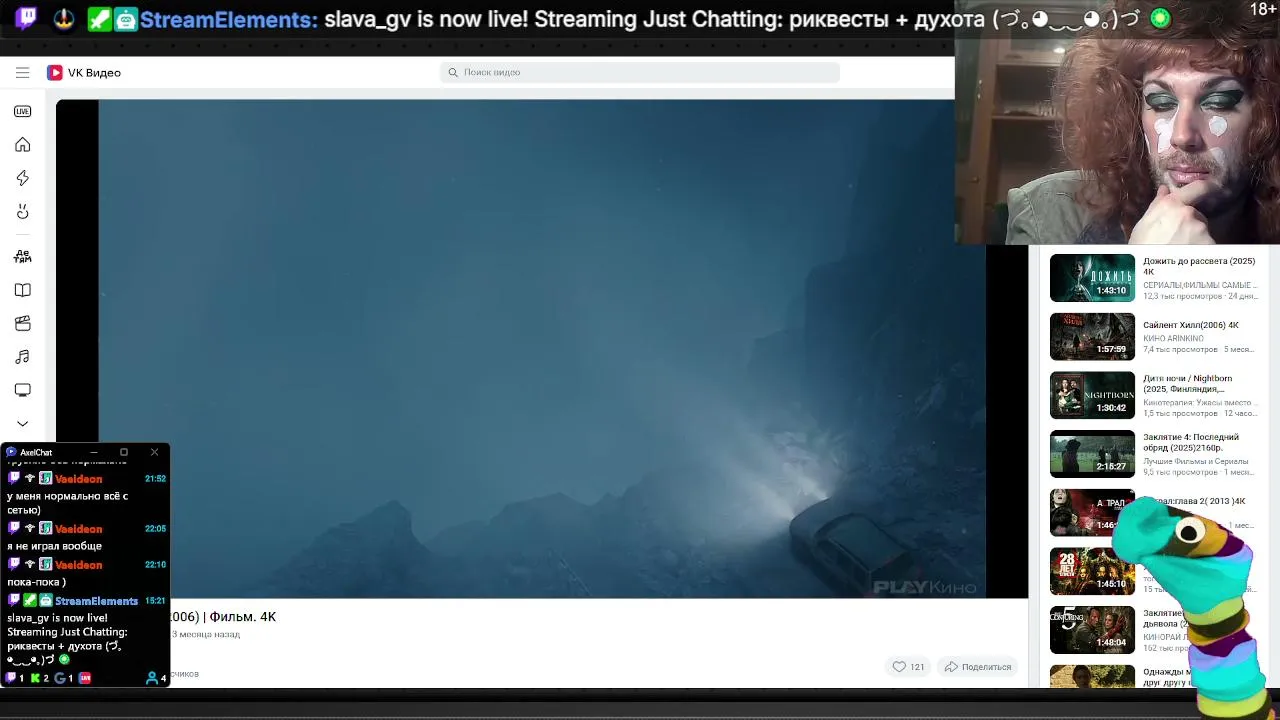The width and height of the screenshot is (1280, 720).
Task: Open Сайлент Хилл(2006) 4K thumbnail
Action: (x=1092, y=337)
